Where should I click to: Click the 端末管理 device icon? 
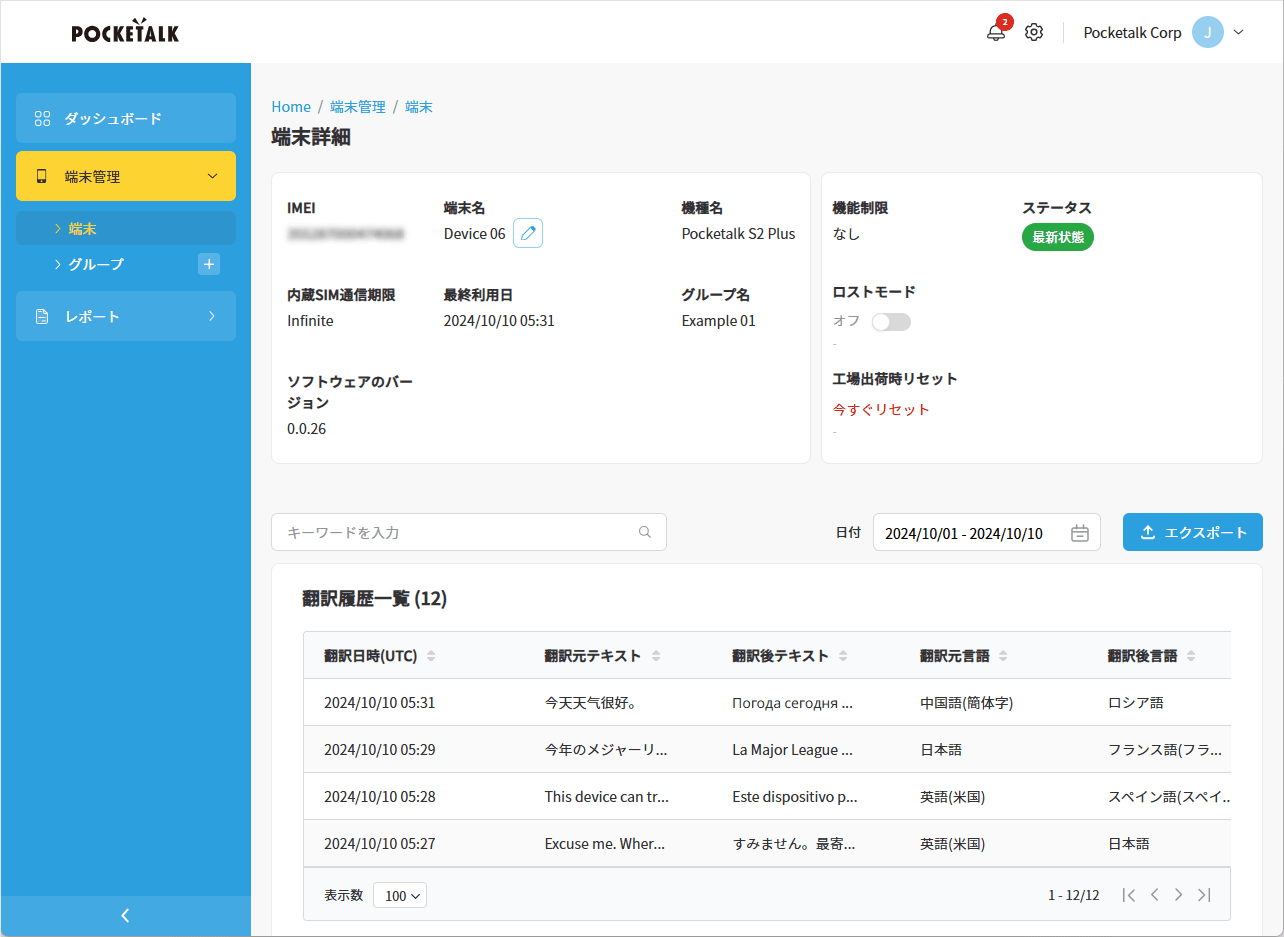tap(42, 176)
